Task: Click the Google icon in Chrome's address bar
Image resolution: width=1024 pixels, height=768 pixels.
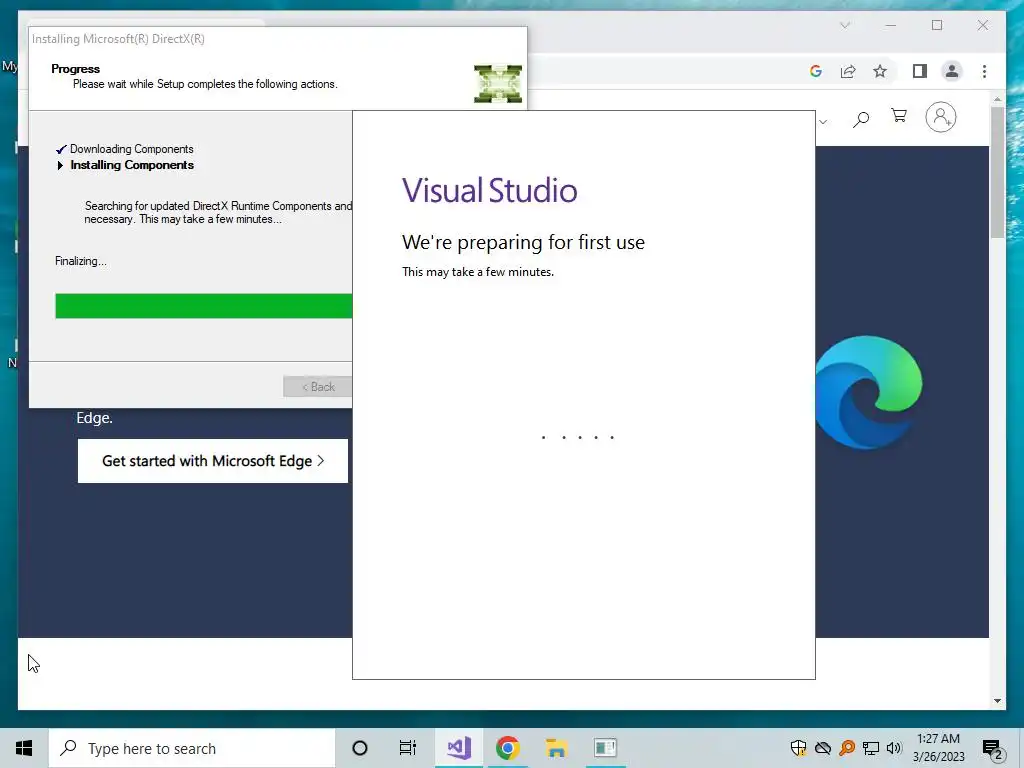Action: pos(816,71)
